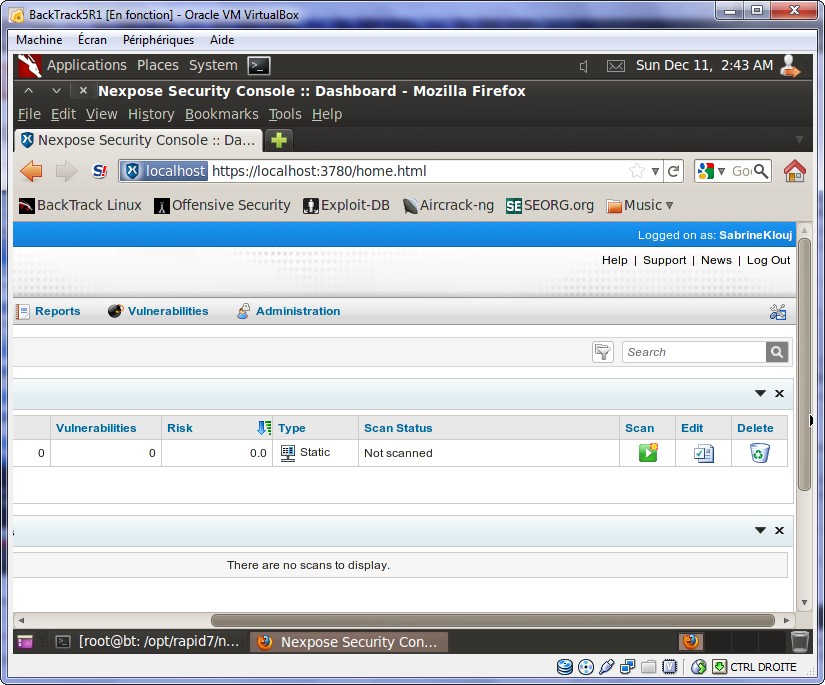The height and width of the screenshot is (685, 825).
Task: Open the News link
Action: tap(716, 260)
